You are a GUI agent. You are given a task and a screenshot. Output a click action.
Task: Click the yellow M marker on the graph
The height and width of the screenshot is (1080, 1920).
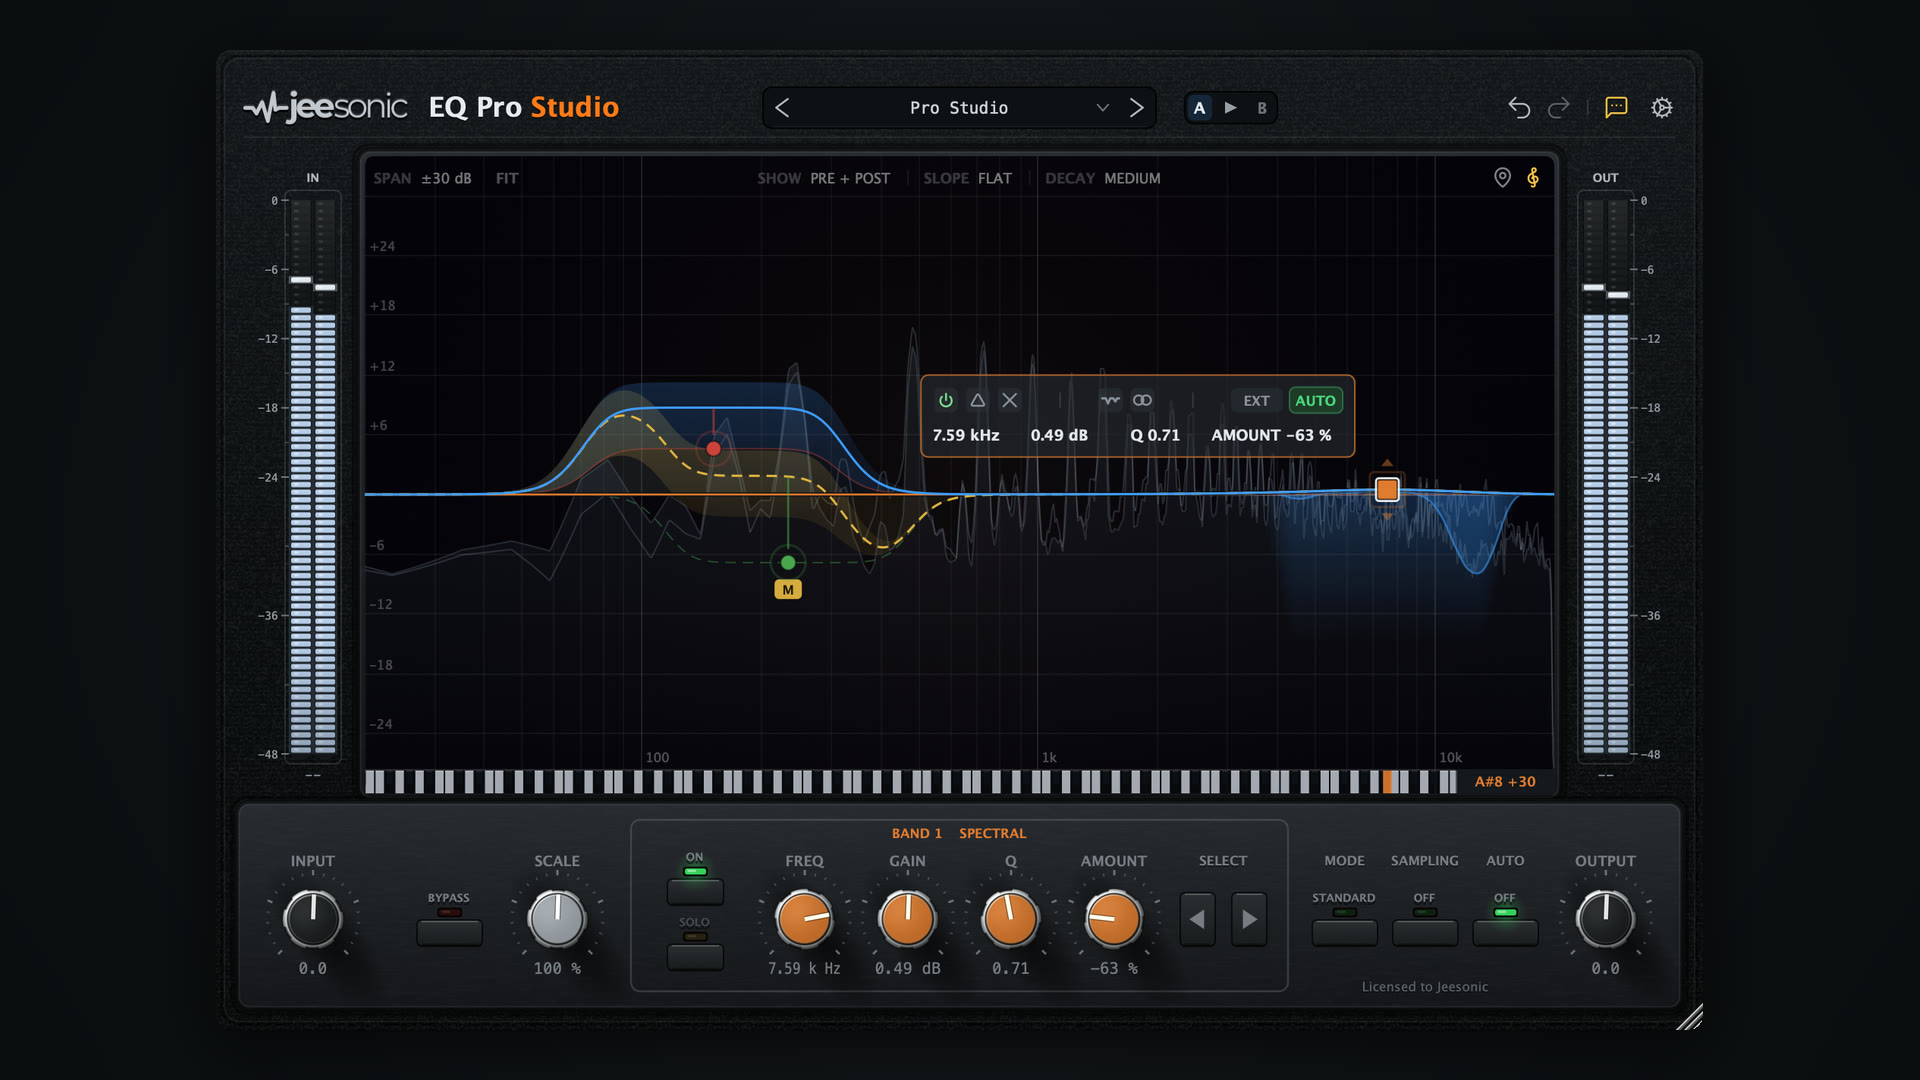(788, 590)
